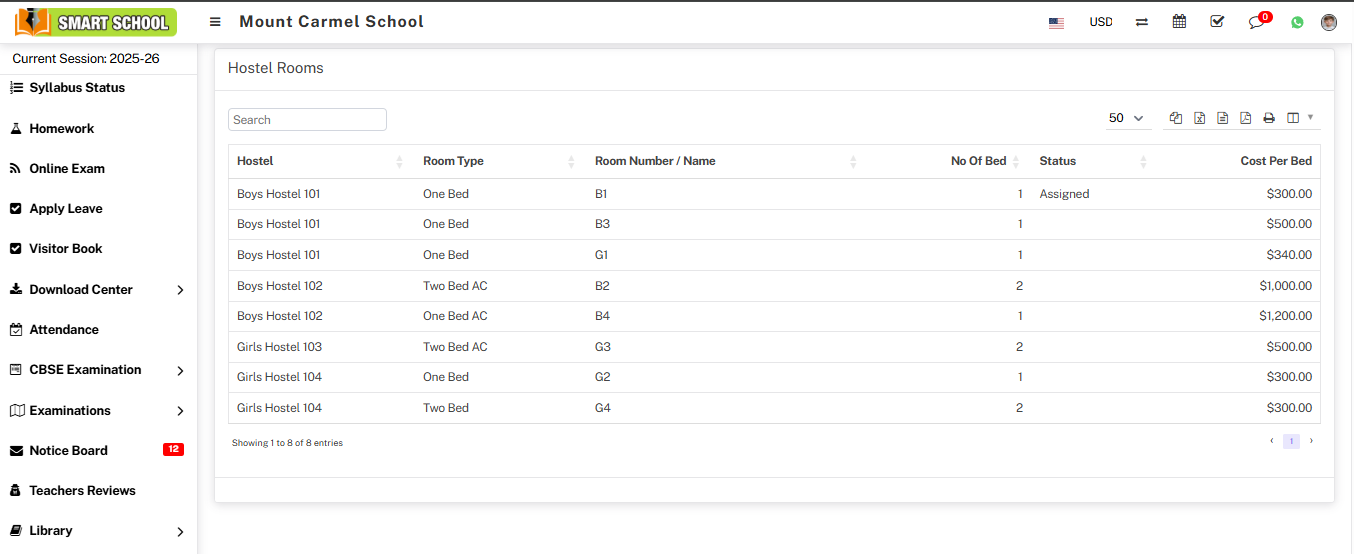Toggle the sidebar hamburger menu
Viewport: 1354px width, 554px height.
215,22
